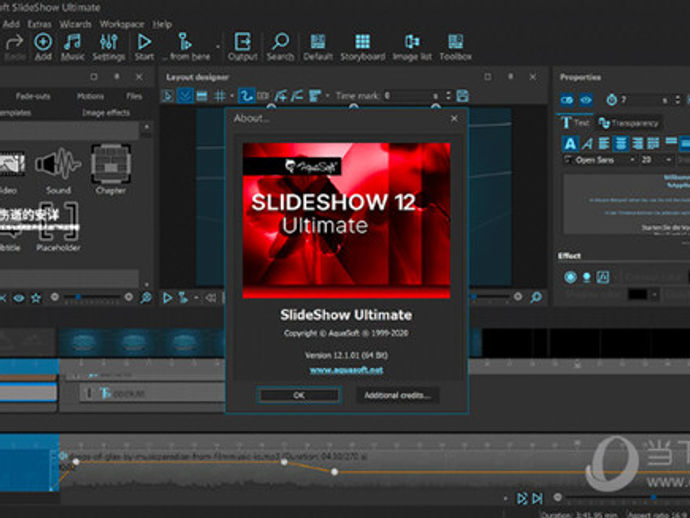Open the www.aquasoft.net link
Viewport: 690px width, 518px height.
point(346,370)
